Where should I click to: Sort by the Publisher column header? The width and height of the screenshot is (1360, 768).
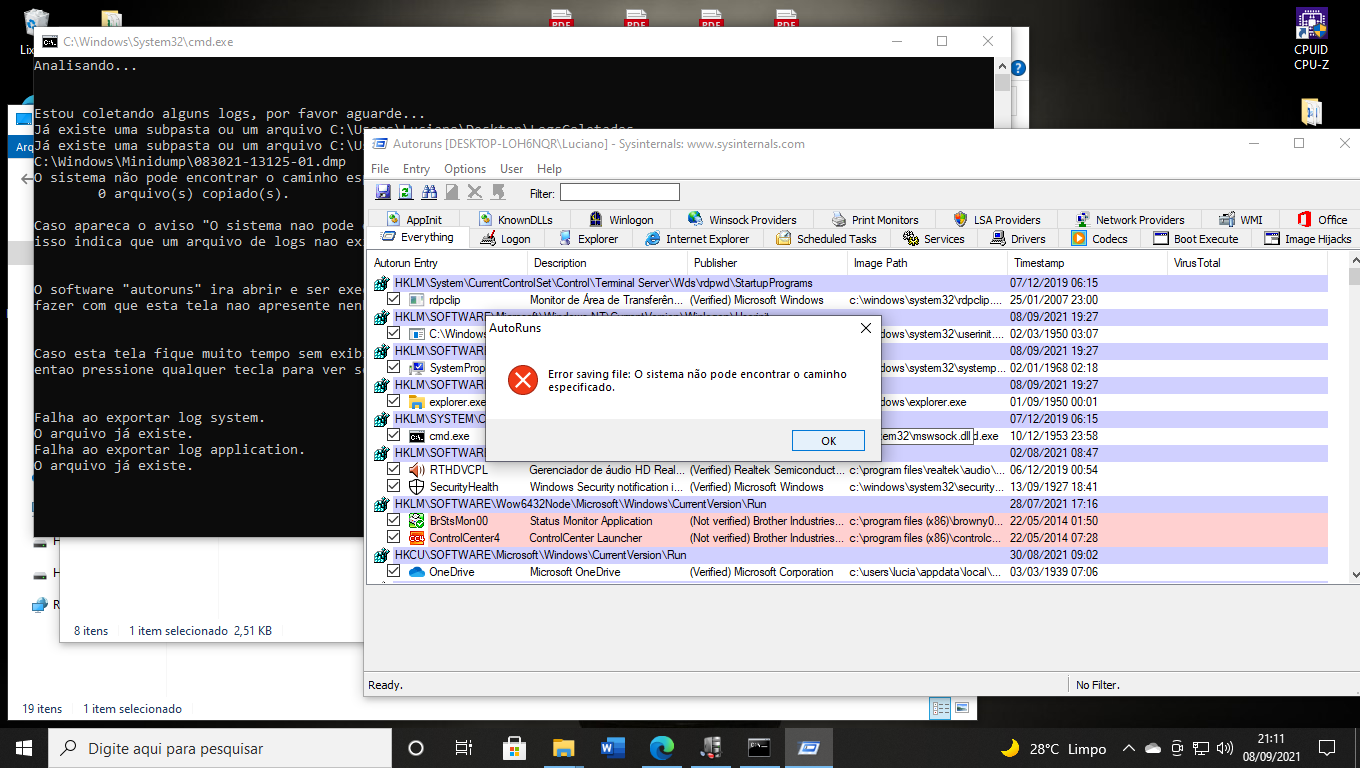[767, 263]
